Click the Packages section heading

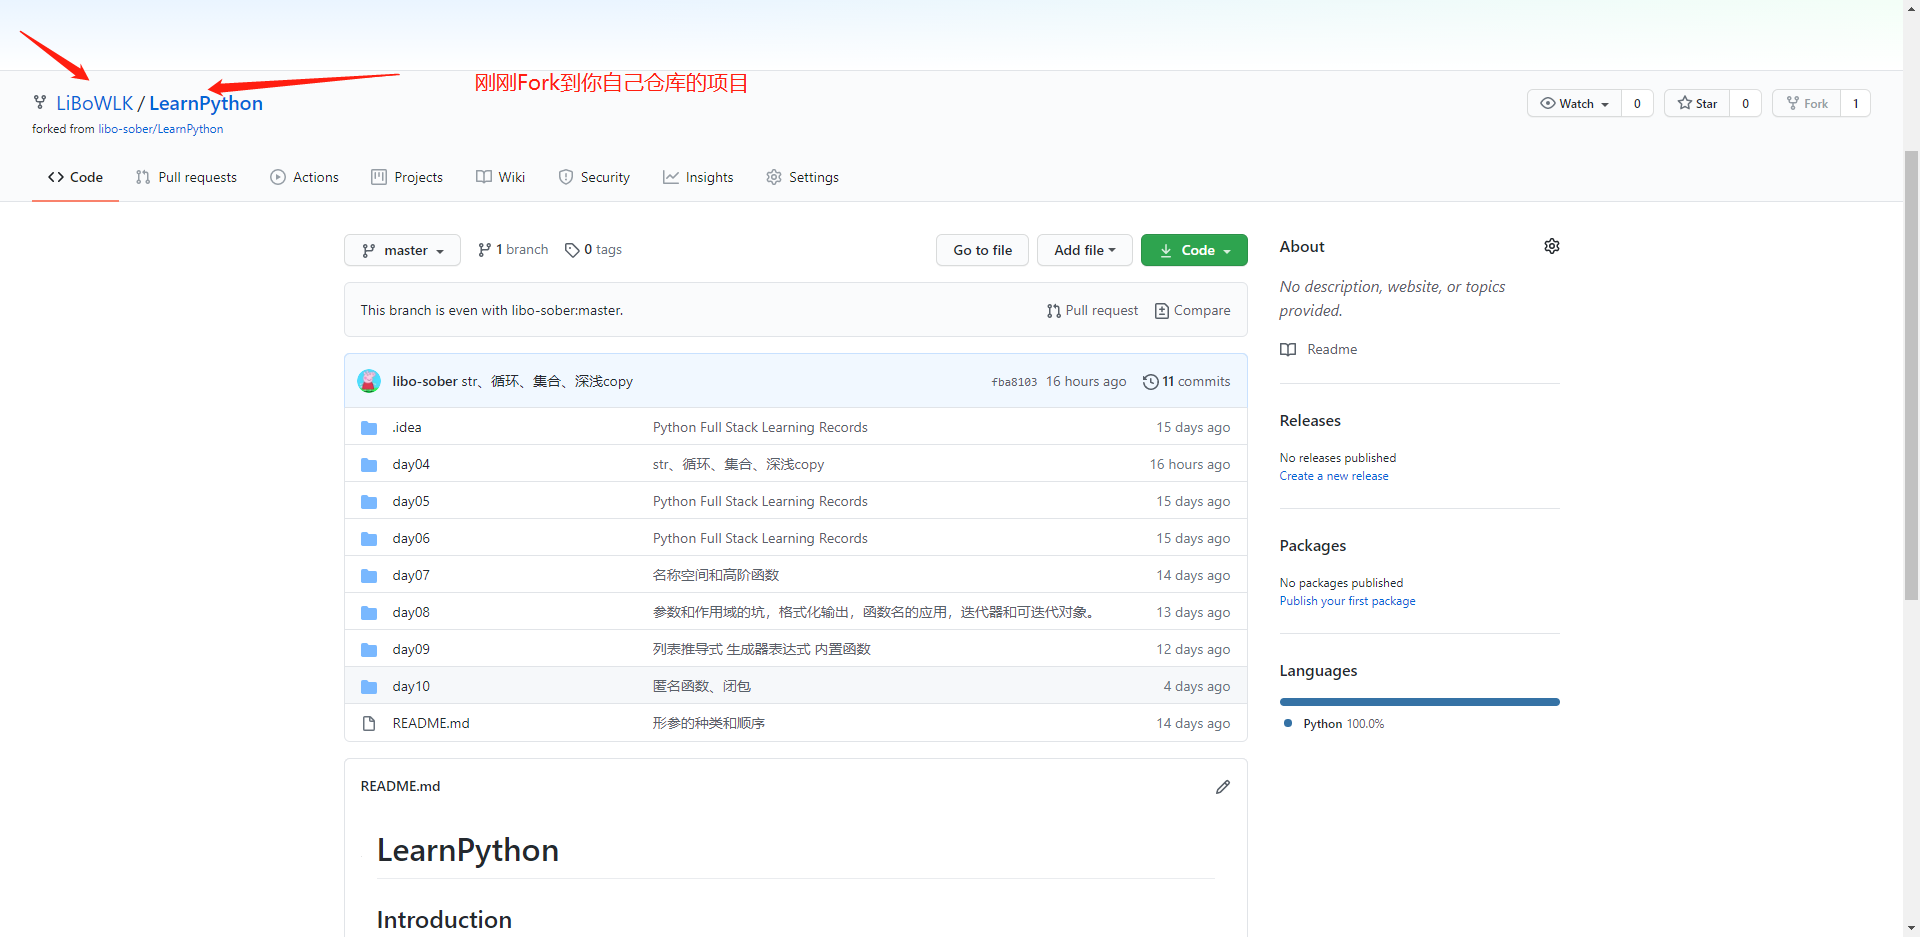[1313, 546]
